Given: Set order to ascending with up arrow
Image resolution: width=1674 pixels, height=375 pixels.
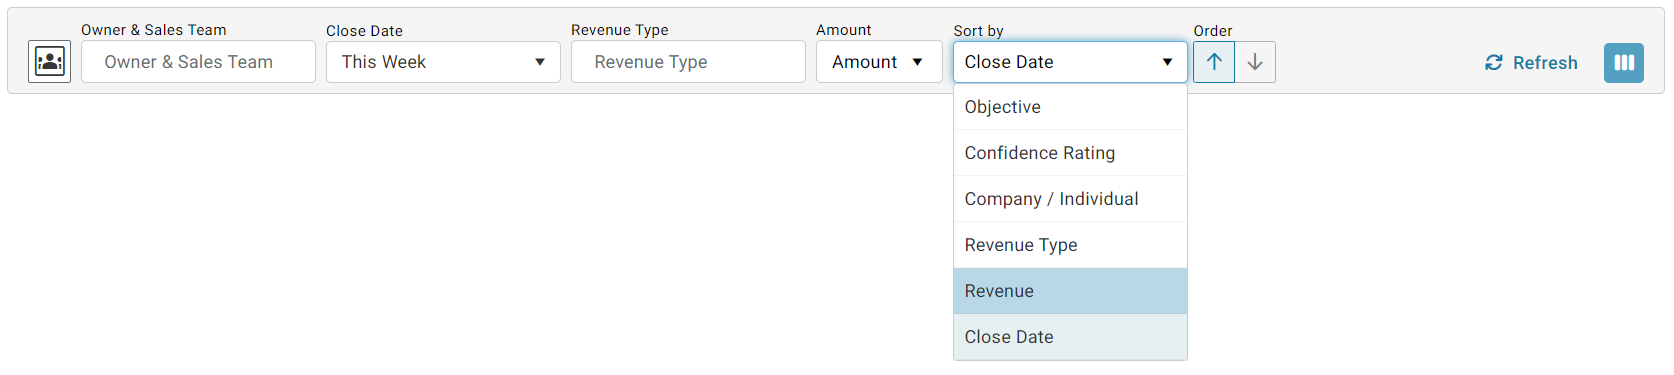Looking at the screenshot, I should coord(1214,62).
